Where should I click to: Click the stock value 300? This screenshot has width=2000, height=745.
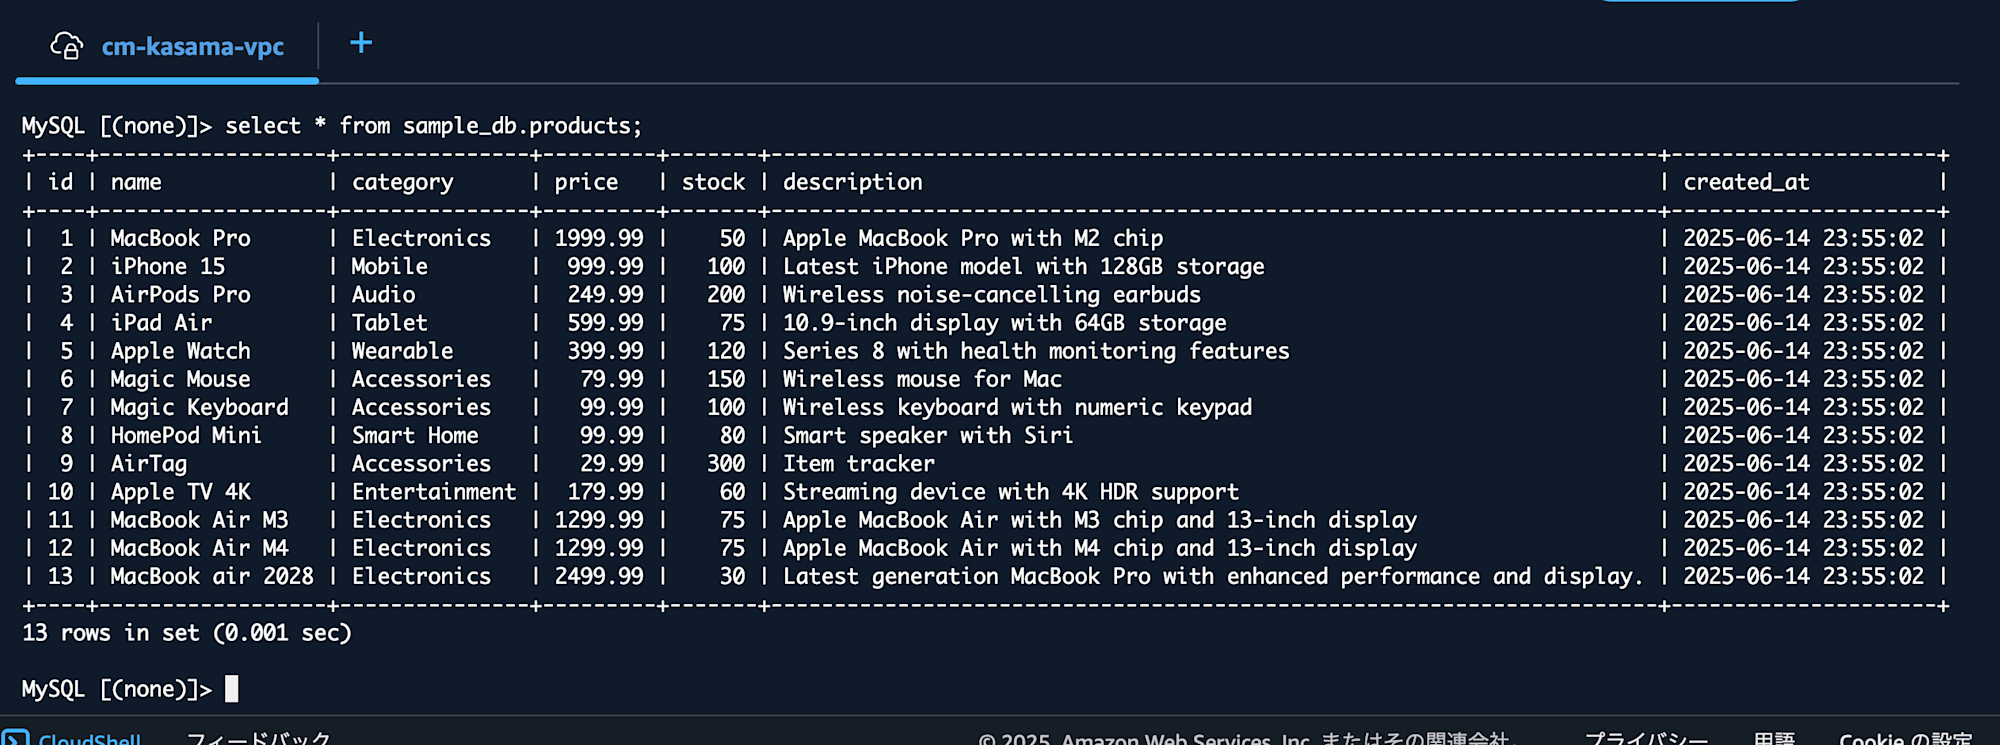coord(726,464)
